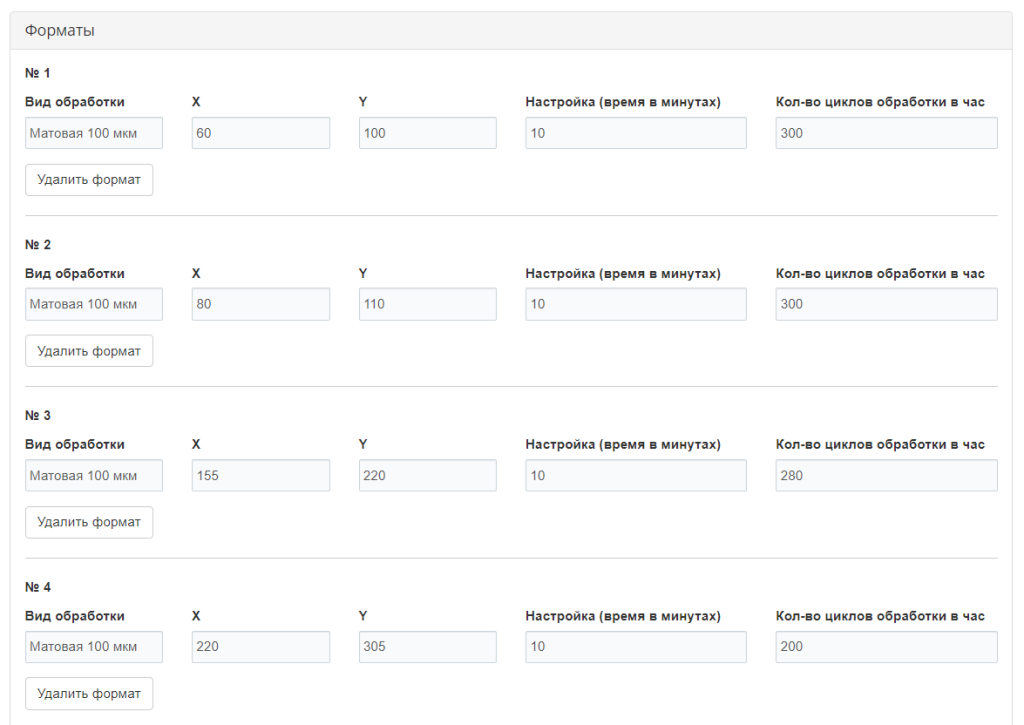Select the Вид обработки field in format № 1
Image resolution: width=1024 pixels, height=725 pixels.
pyautogui.click(x=94, y=133)
